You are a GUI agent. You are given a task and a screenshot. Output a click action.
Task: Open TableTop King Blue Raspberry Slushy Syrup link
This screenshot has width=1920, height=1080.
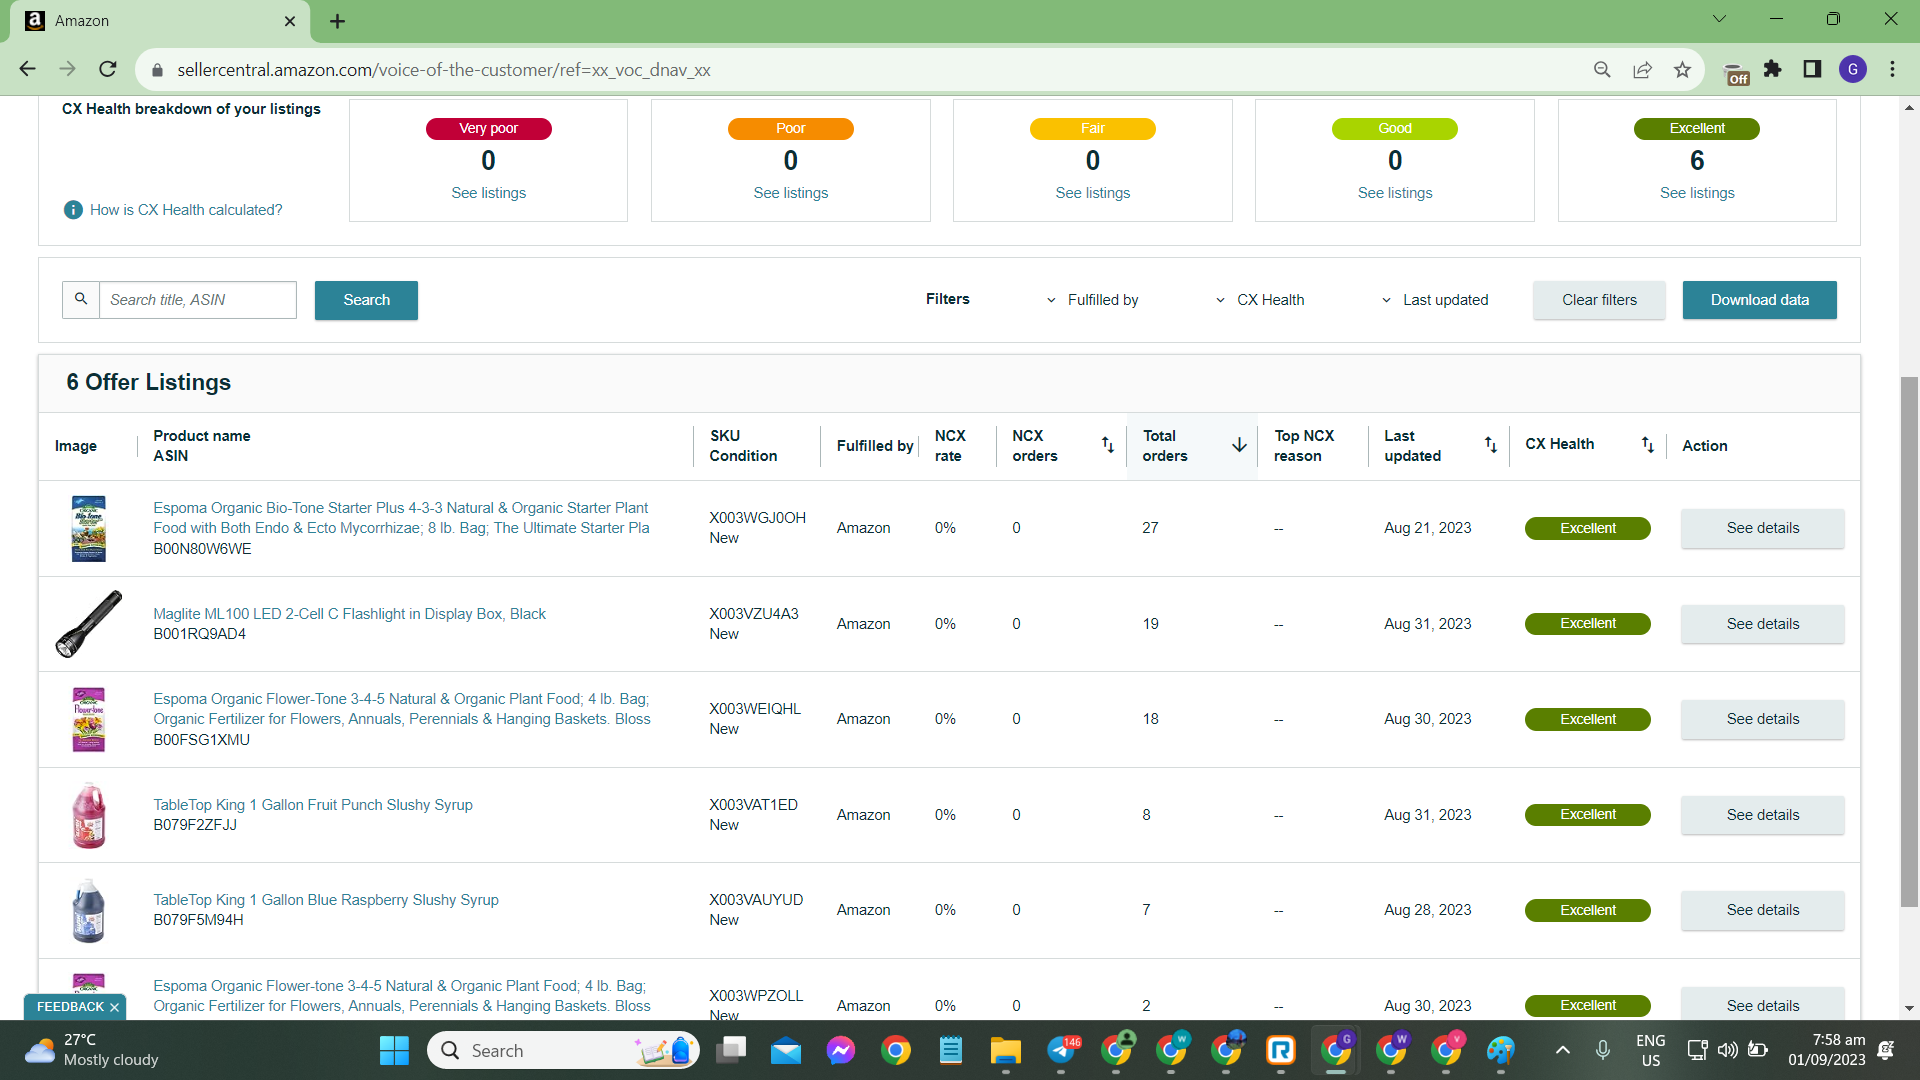[x=326, y=900]
